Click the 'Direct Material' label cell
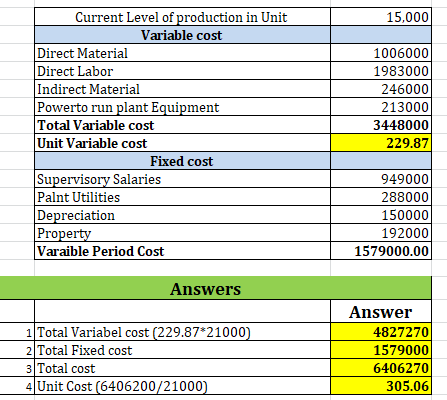This screenshot has height=400, width=447. (x=182, y=53)
